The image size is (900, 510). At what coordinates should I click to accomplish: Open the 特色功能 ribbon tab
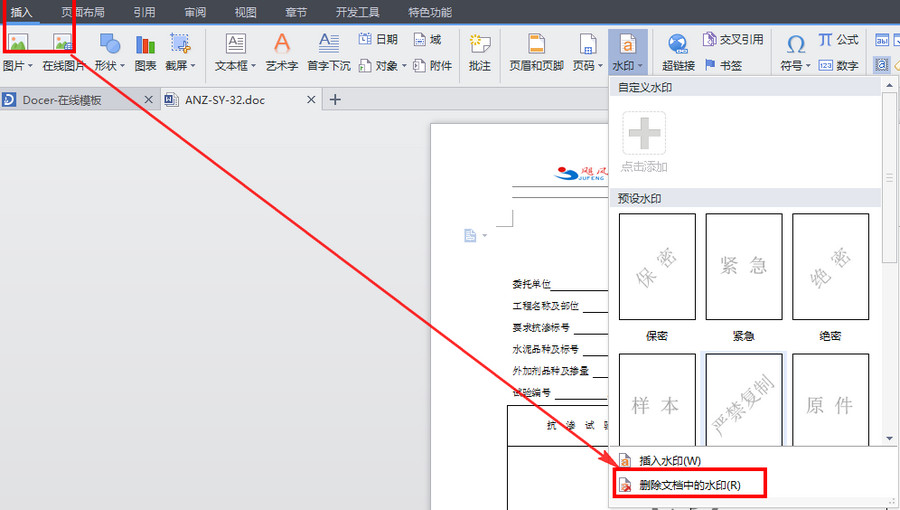[x=429, y=12]
